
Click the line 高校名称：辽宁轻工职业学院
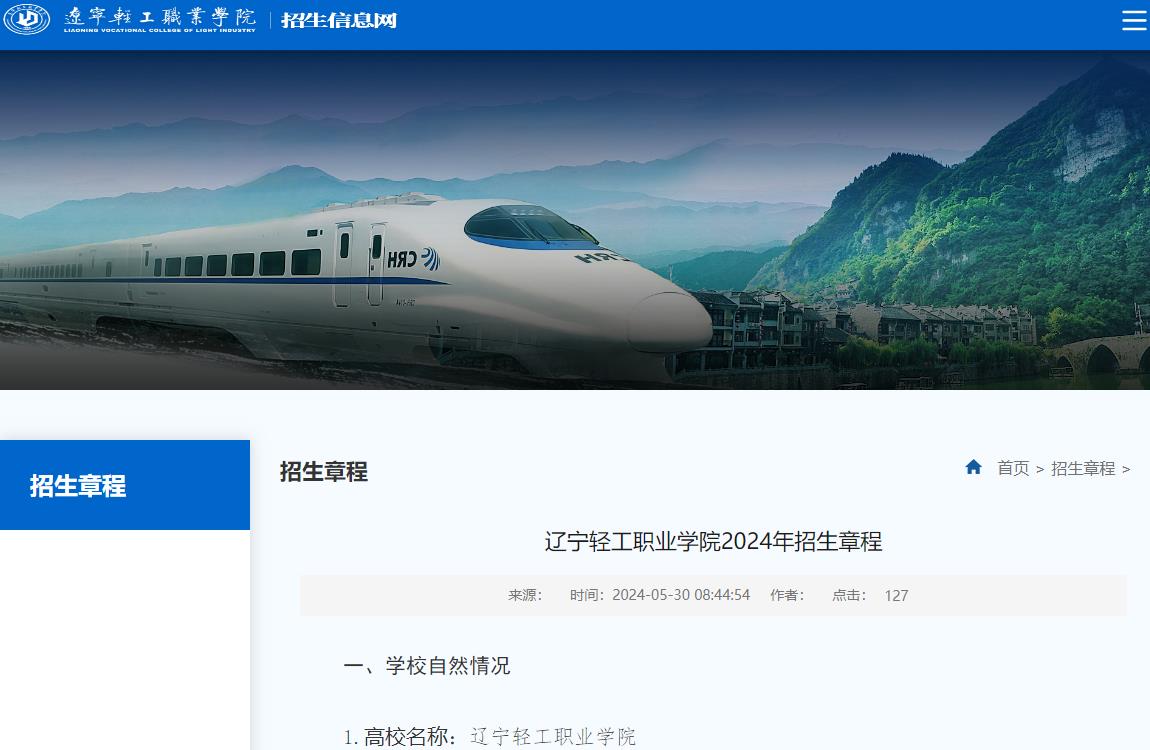click(489, 736)
